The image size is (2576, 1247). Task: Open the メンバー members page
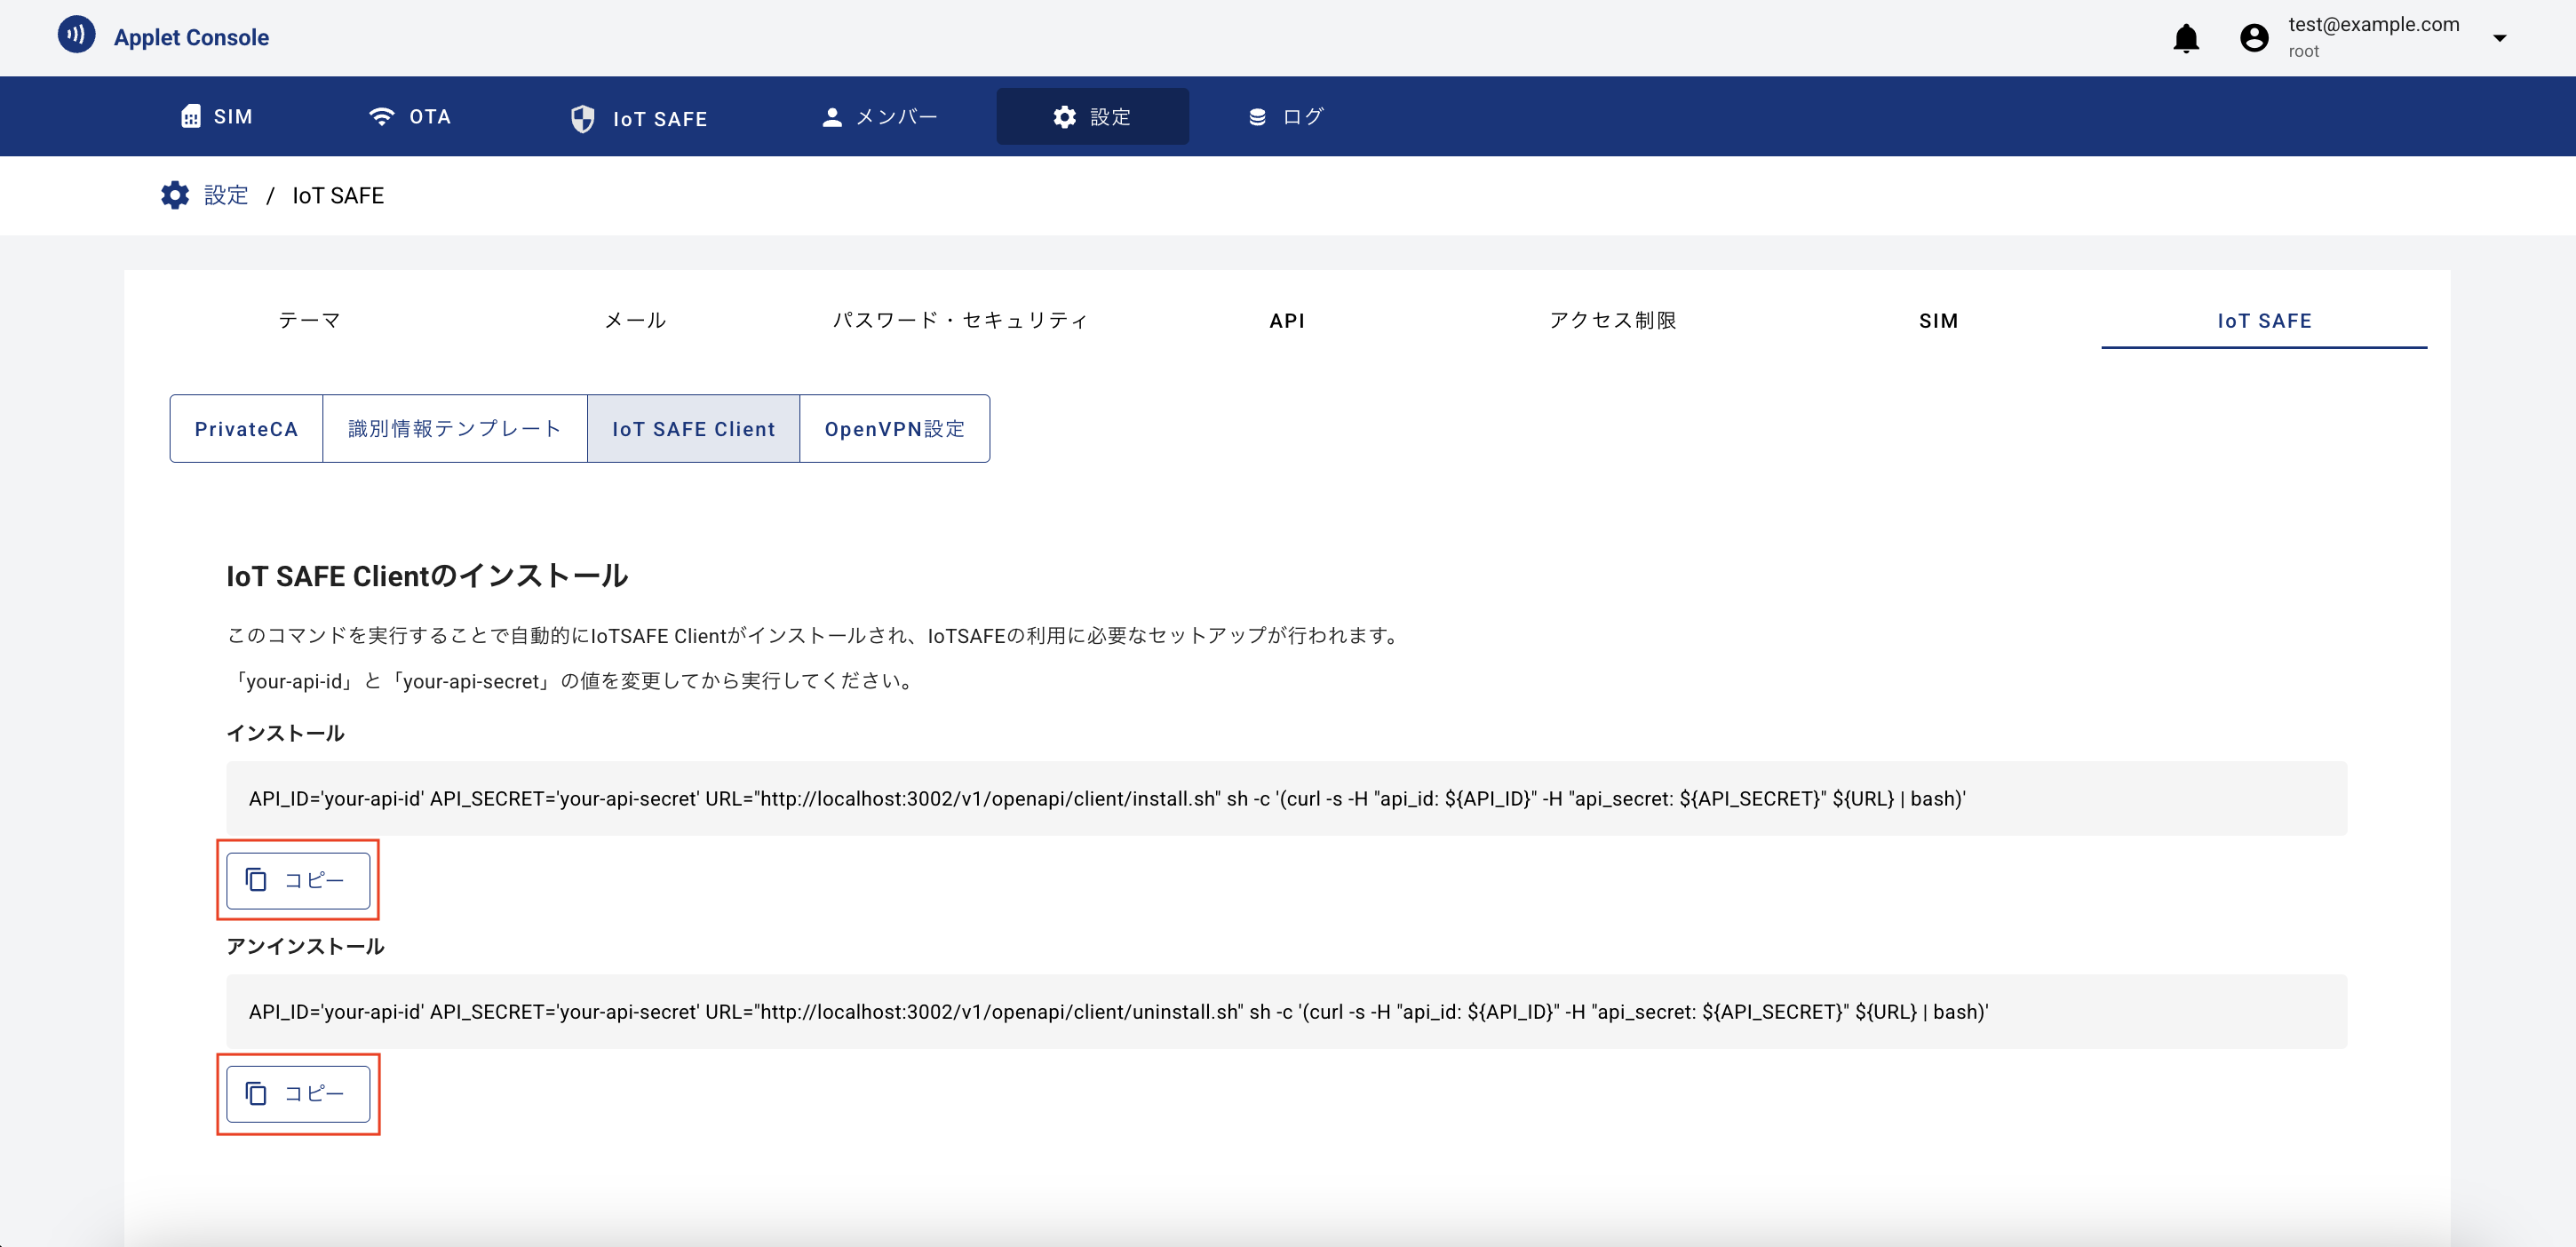pos(879,117)
